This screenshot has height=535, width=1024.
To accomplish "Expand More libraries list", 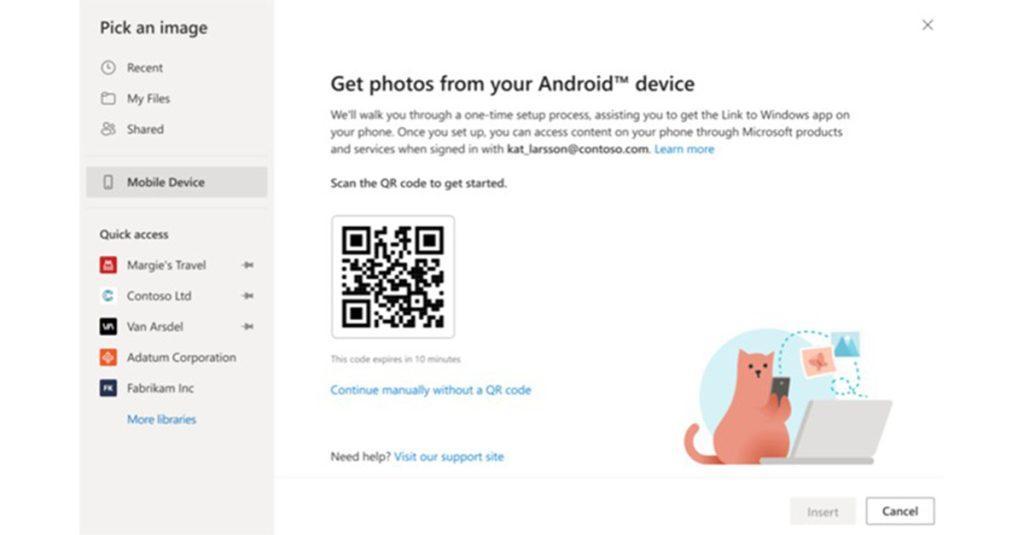I will point(161,419).
